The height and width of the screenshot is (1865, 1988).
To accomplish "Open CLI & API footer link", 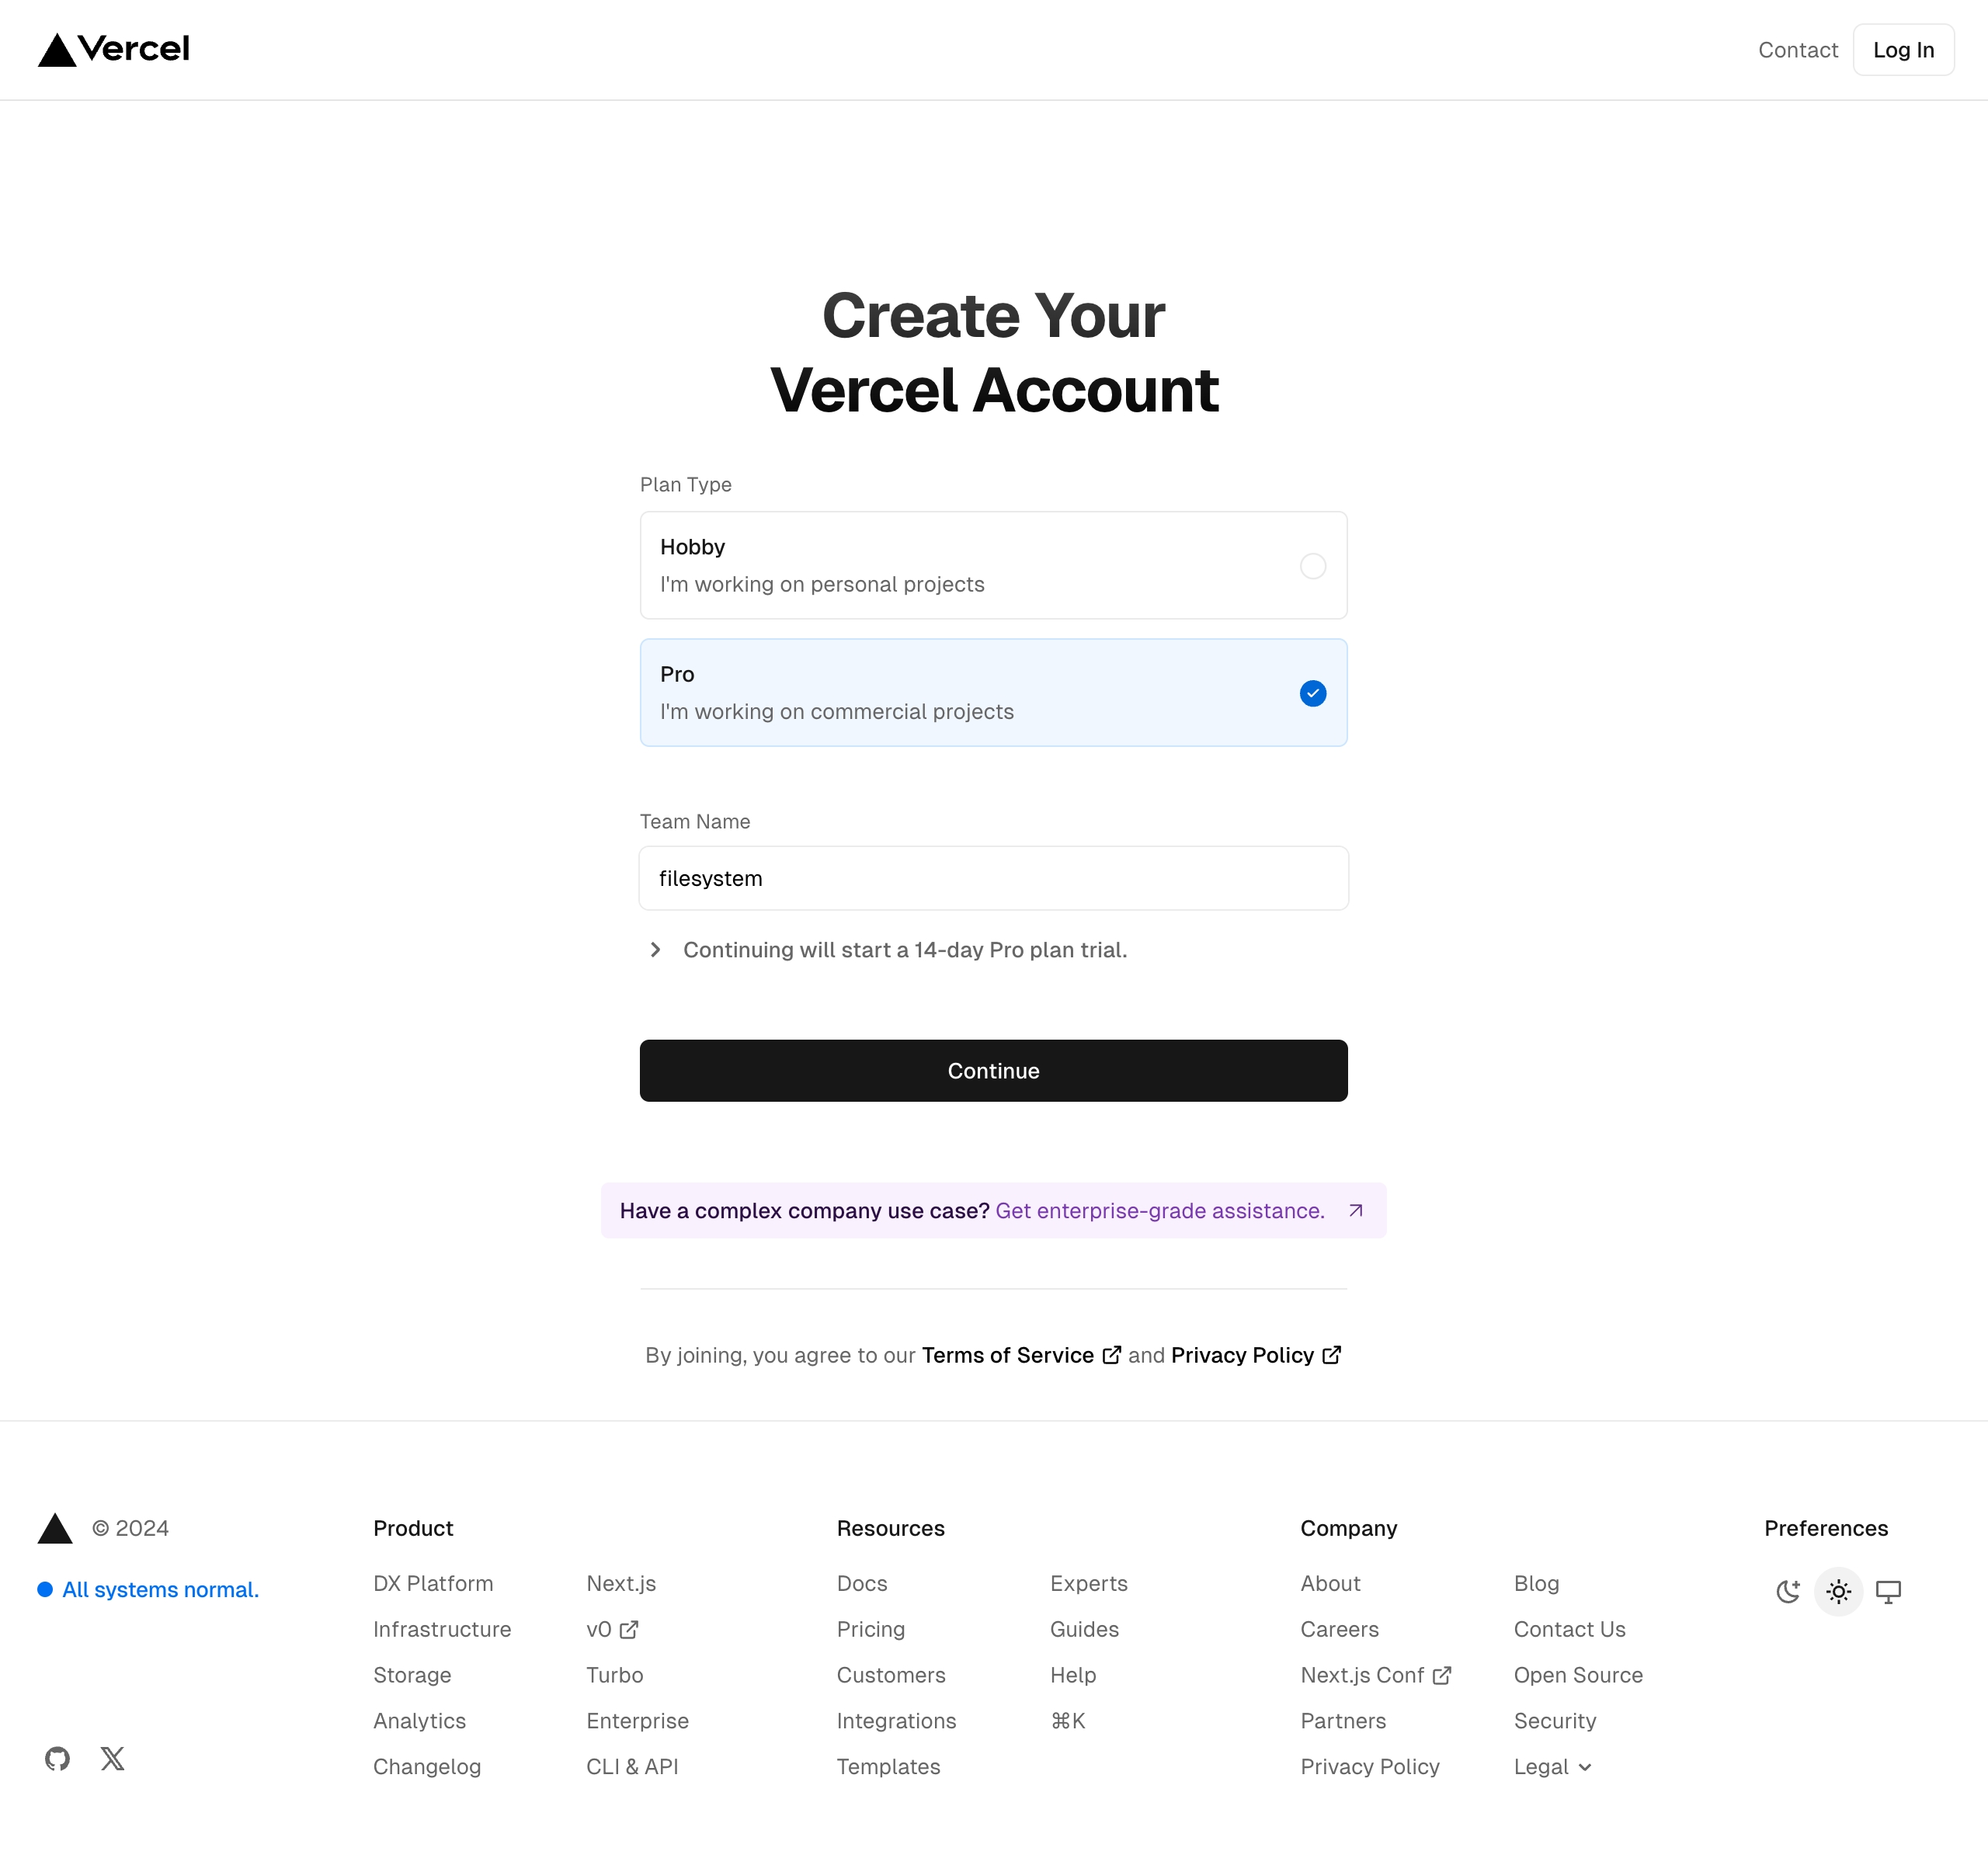I will (632, 1767).
